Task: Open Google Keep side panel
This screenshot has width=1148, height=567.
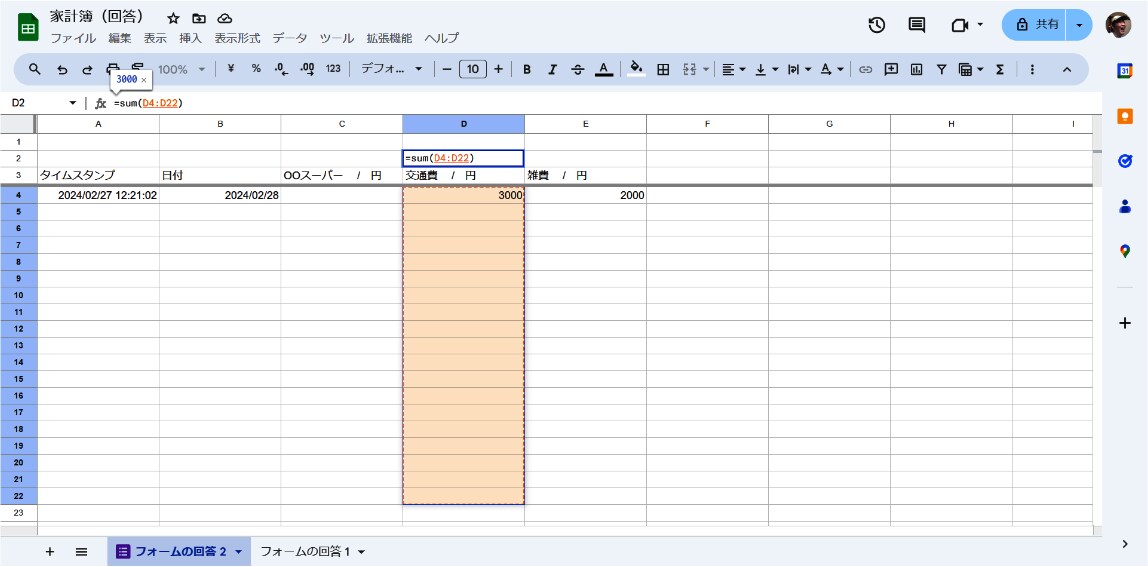Action: click(x=1125, y=116)
